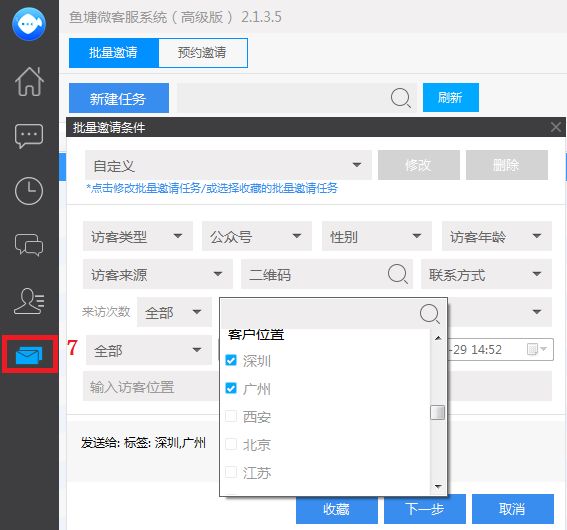The height and width of the screenshot is (530, 567).
Task: Click the 下一步 button
Action: pyautogui.click(x=425, y=509)
